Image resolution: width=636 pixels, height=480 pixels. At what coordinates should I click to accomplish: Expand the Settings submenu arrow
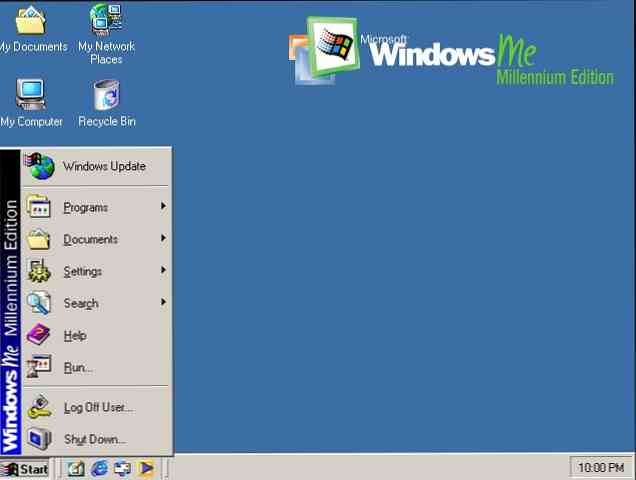click(x=162, y=271)
